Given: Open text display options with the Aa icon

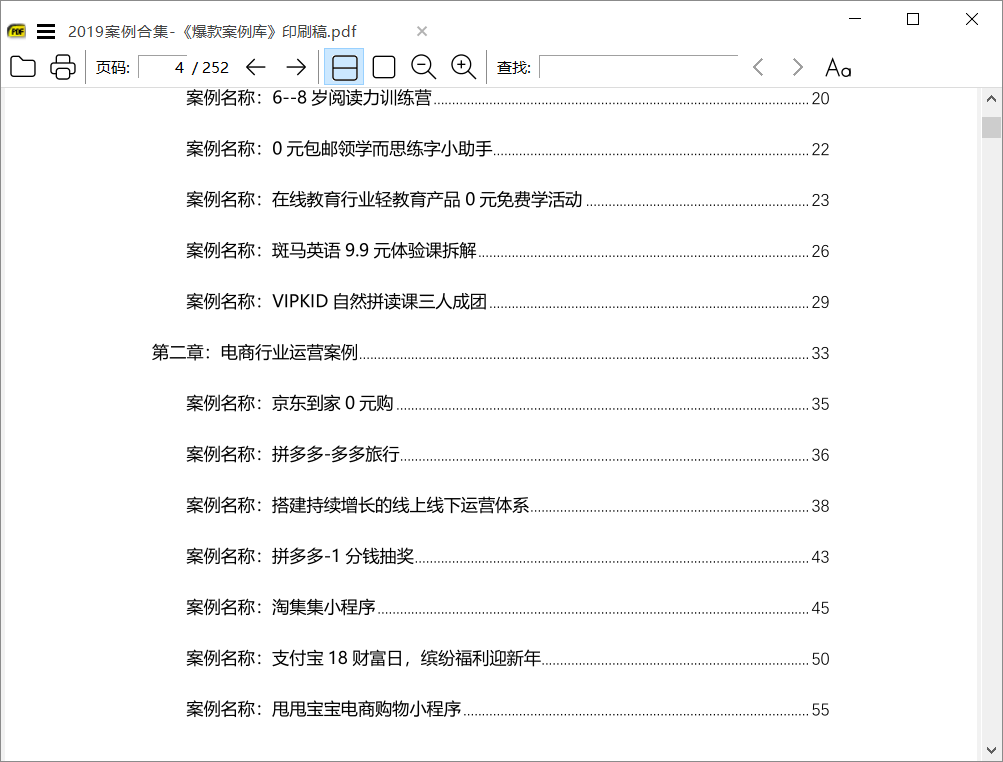Looking at the screenshot, I should pos(837,67).
